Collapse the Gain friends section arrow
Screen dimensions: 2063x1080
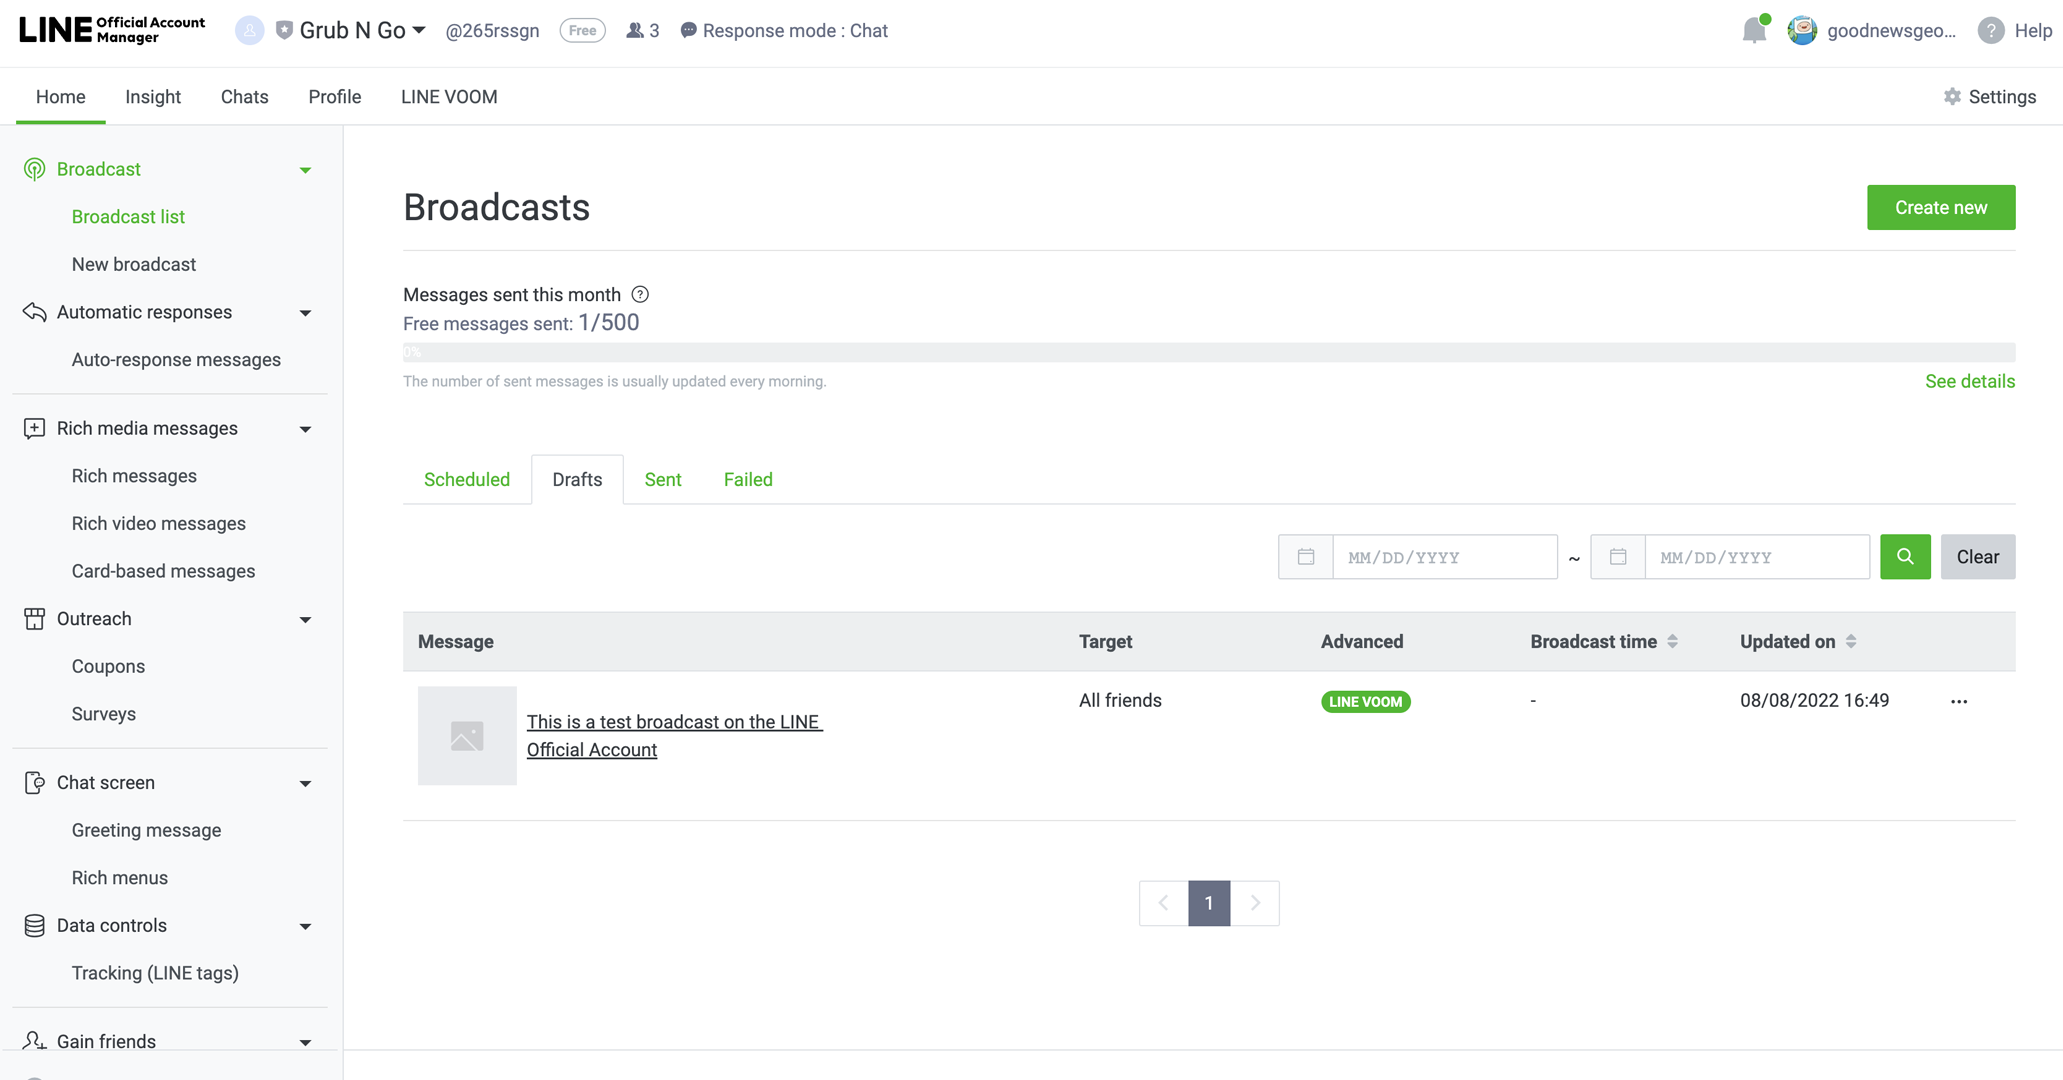point(305,1043)
